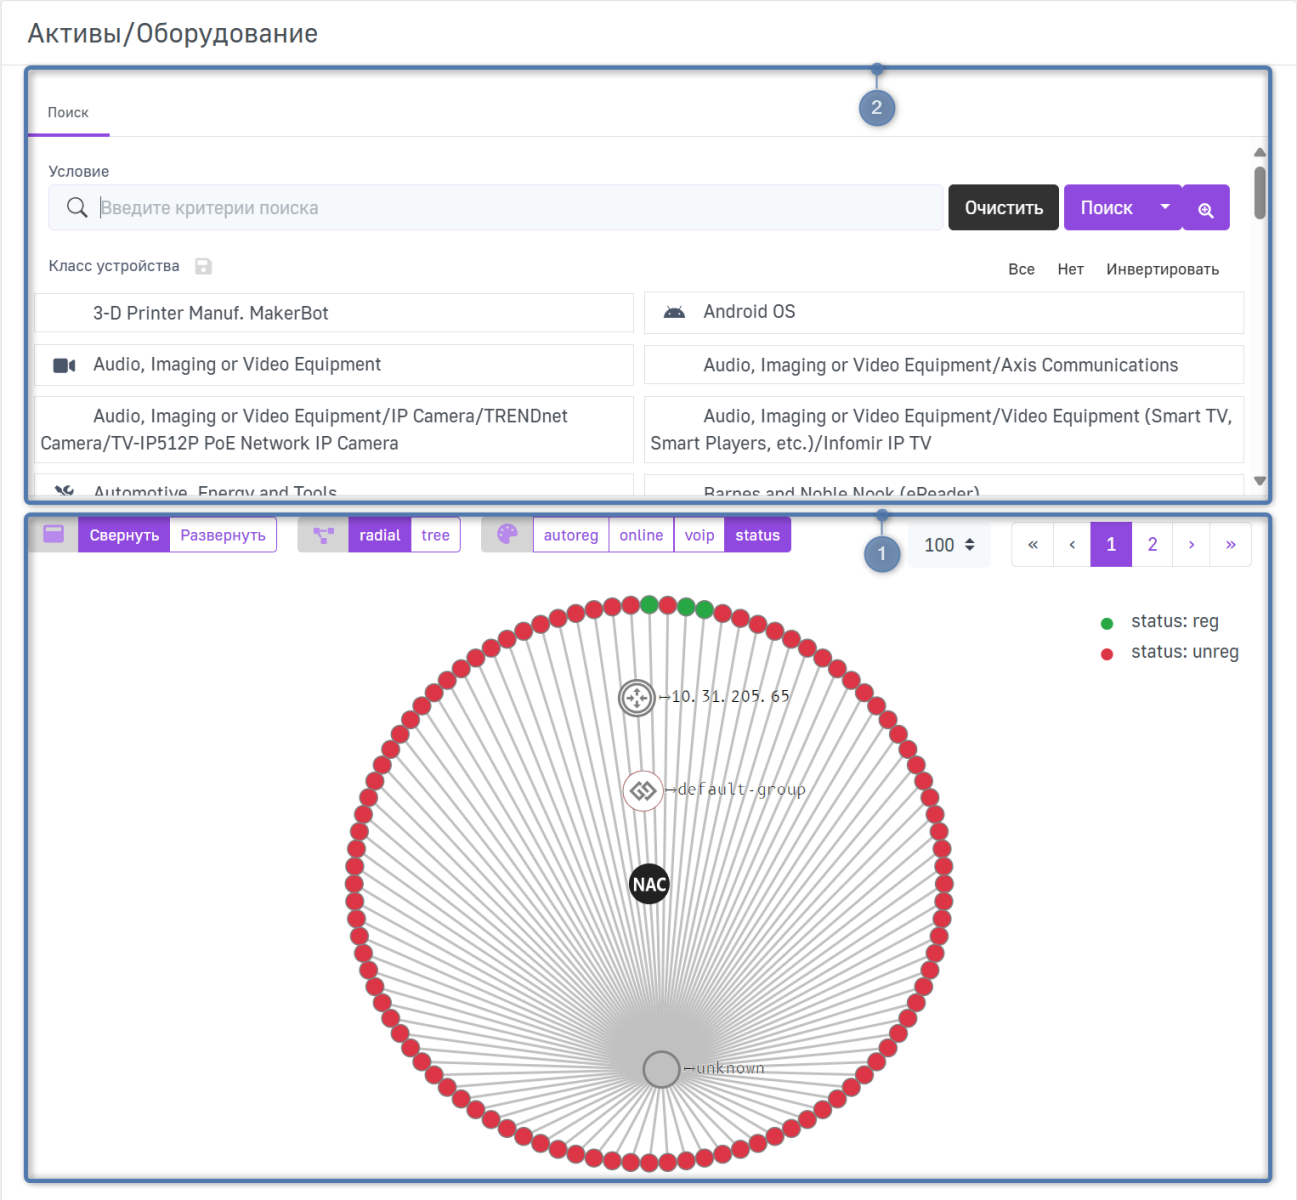The width and height of the screenshot is (1297, 1200).
Task: Go to the next page chevron
Action: pyautogui.click(x=1191, y=545)
